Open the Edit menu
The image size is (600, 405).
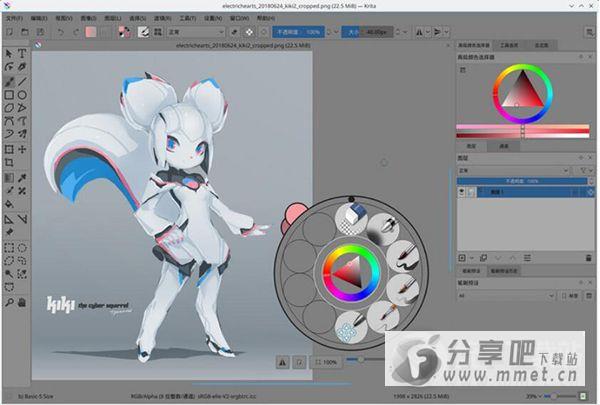pos(39,18)
